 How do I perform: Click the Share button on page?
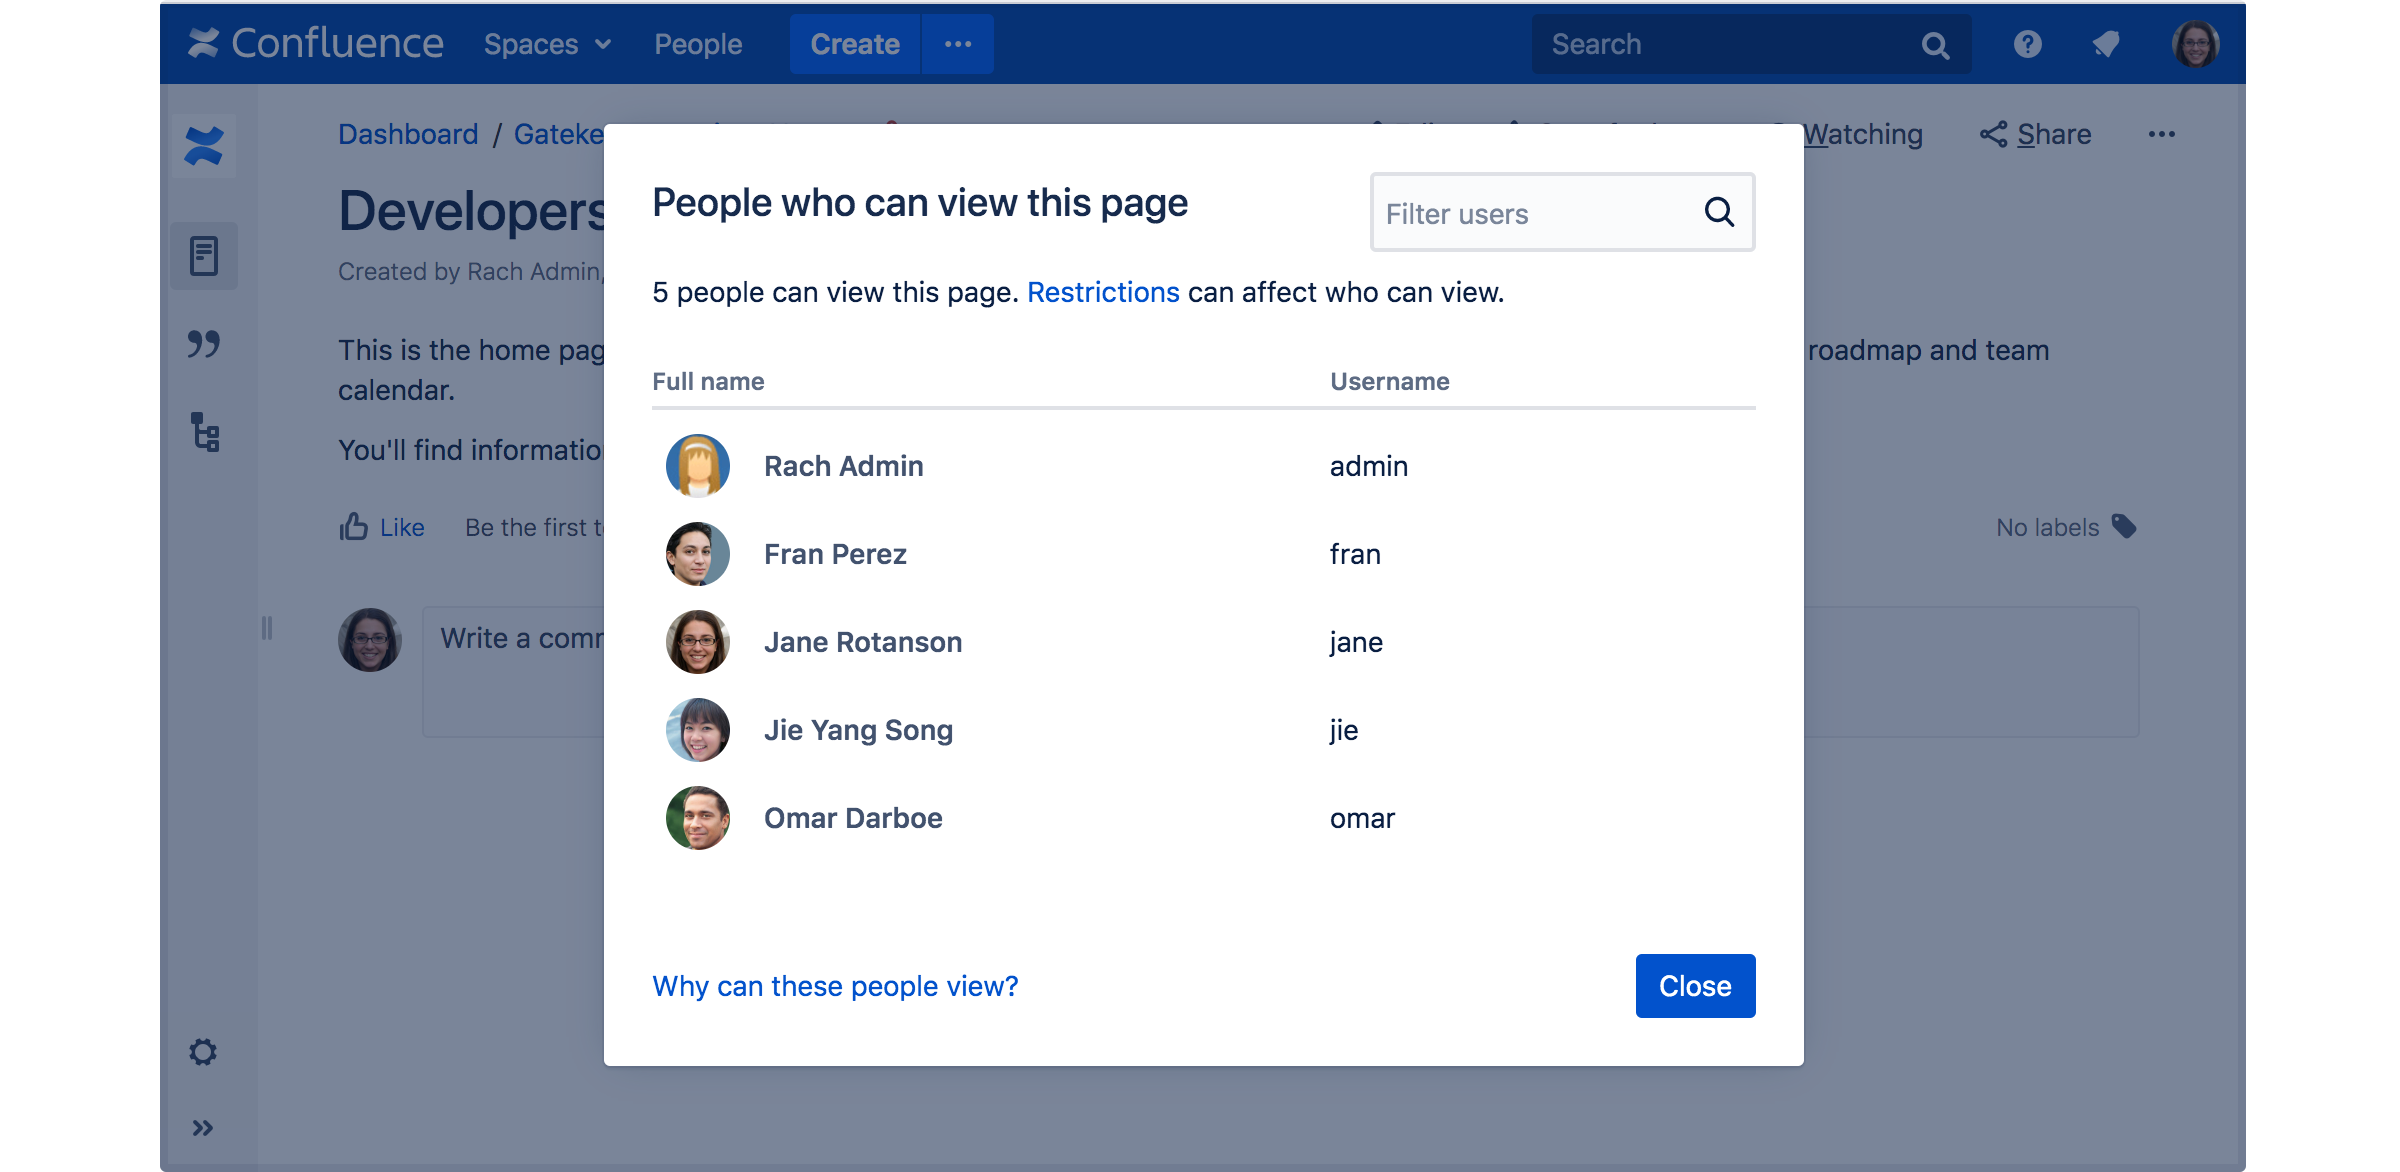[x=2036, y=135]
